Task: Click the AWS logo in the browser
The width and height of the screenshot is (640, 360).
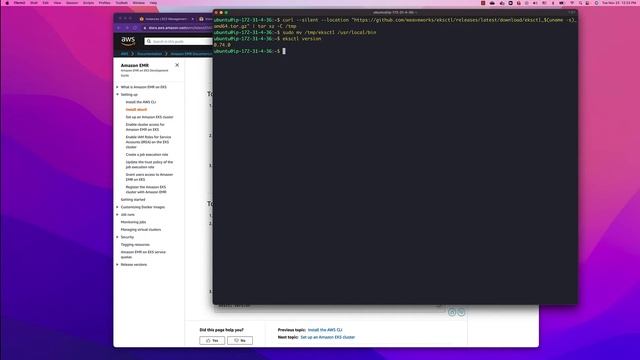Action: pyautogui.click(x=128, y=41)
